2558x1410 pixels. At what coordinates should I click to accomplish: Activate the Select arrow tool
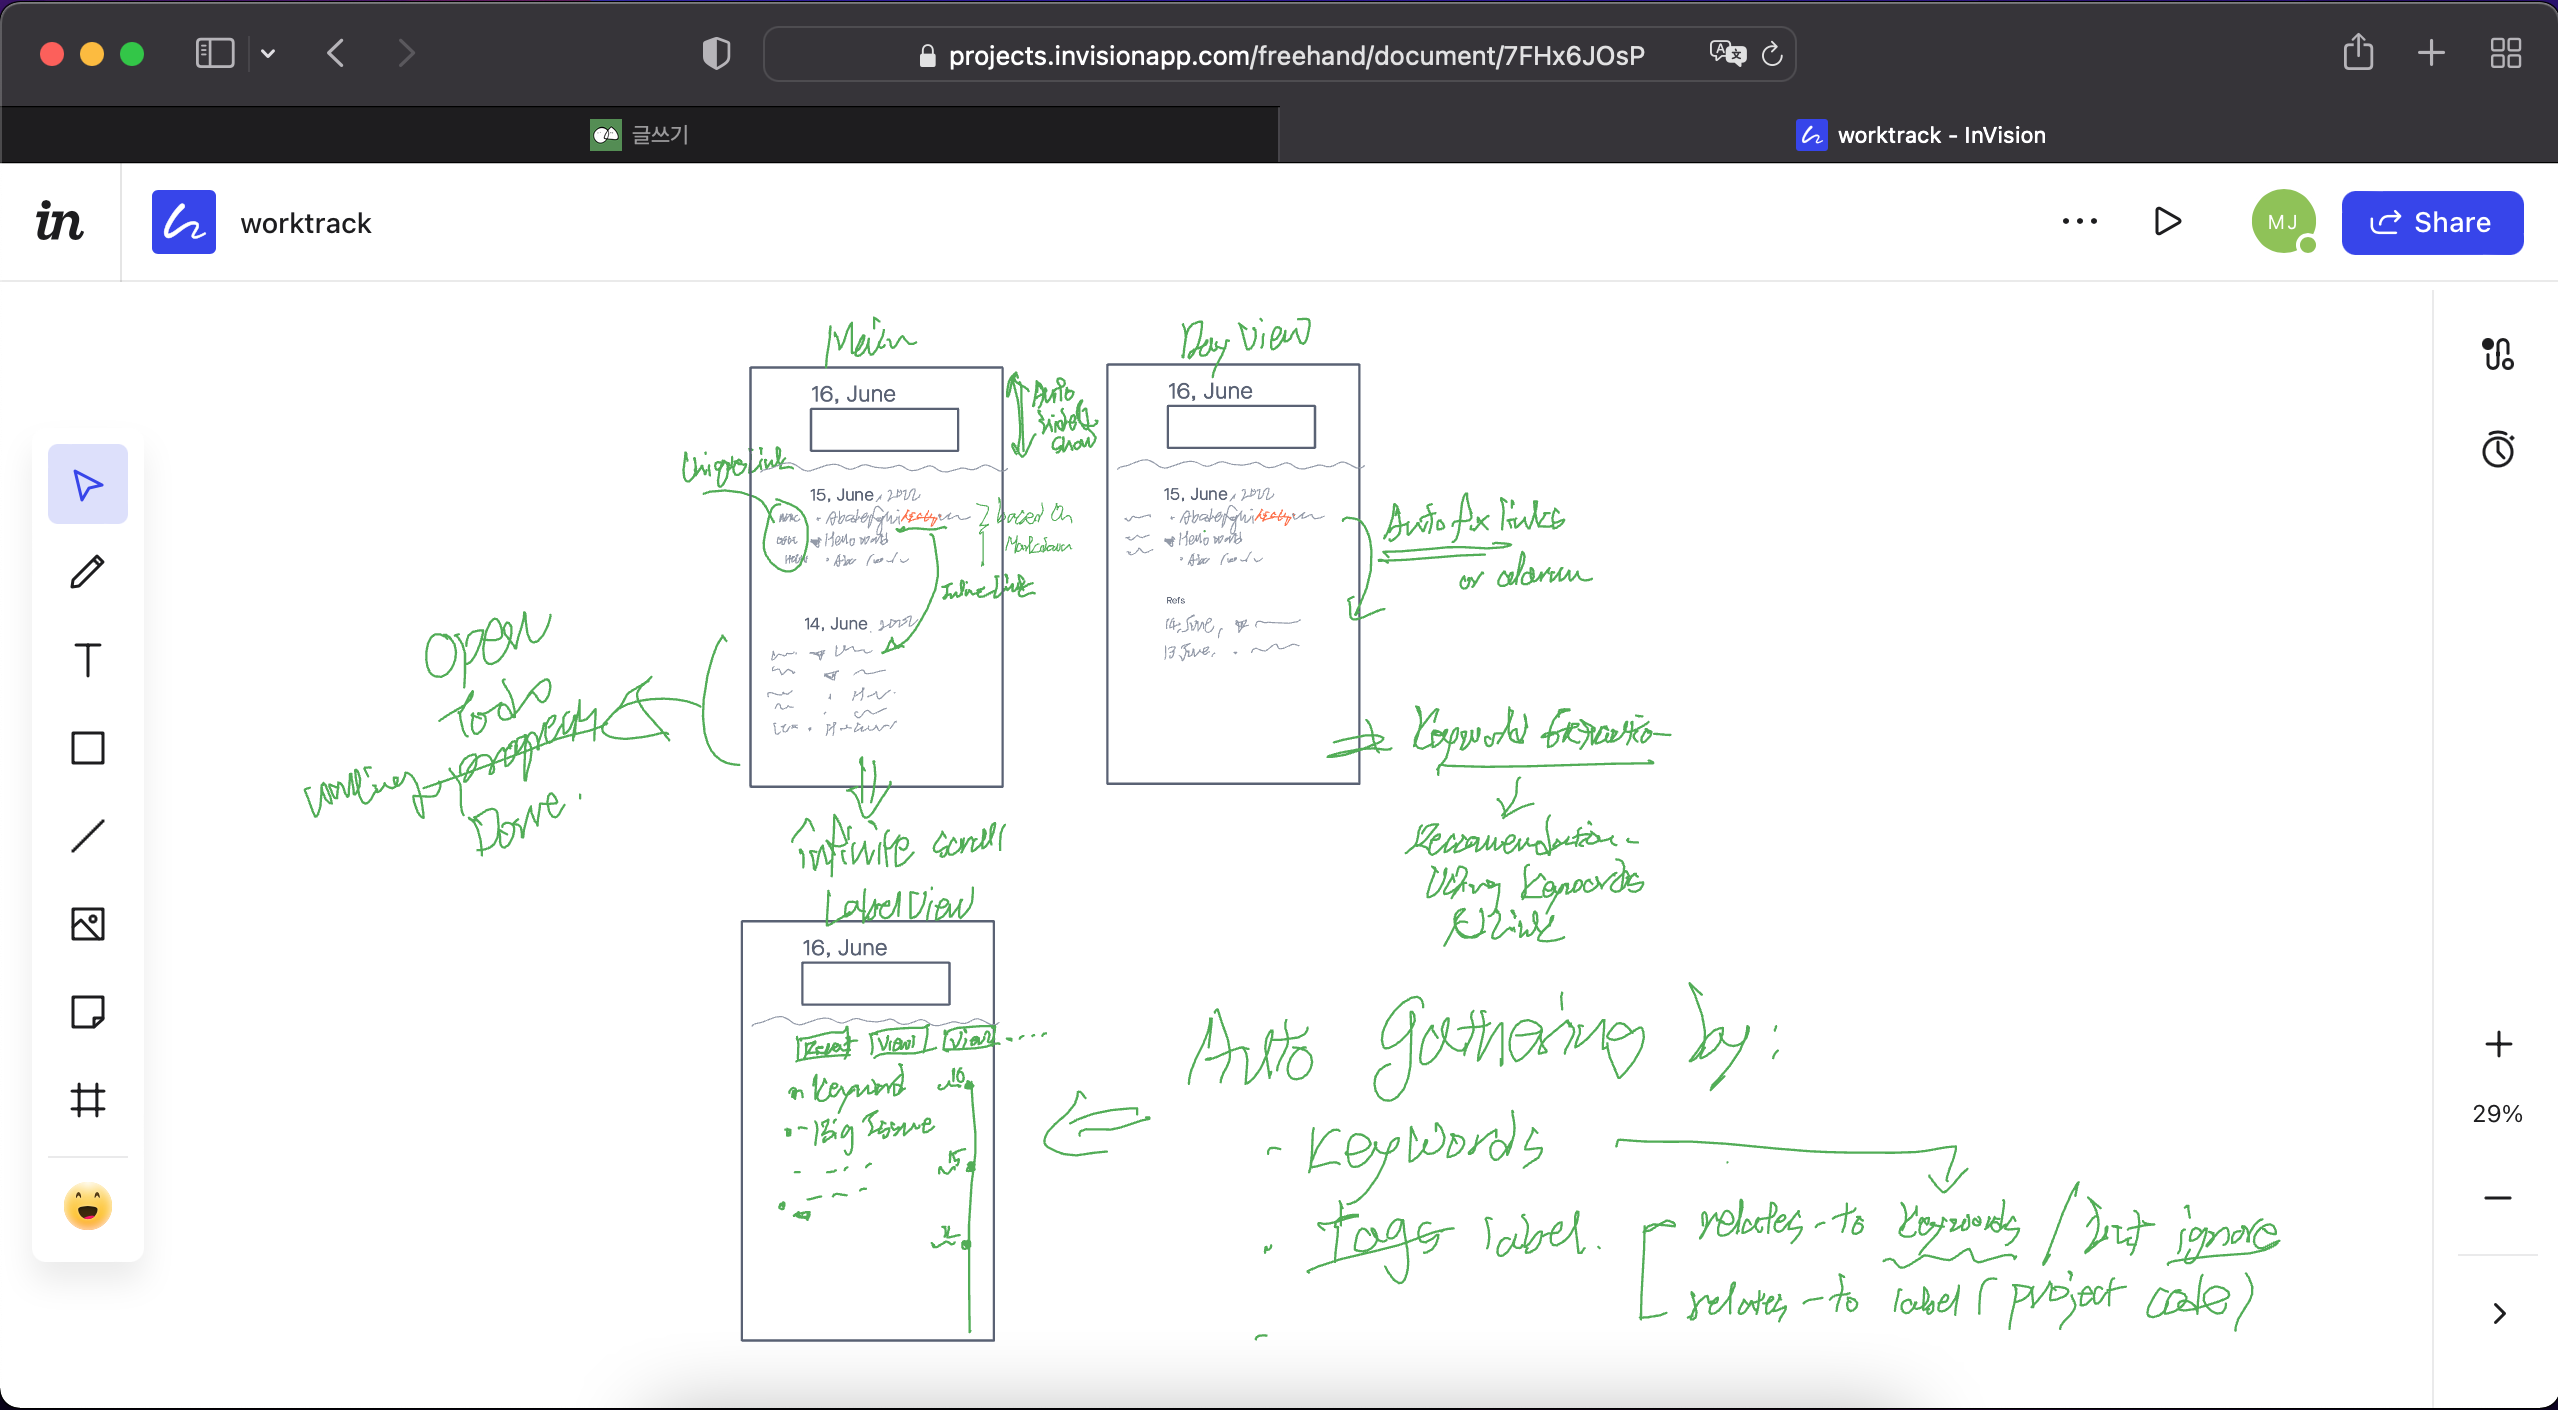[88, 485]
